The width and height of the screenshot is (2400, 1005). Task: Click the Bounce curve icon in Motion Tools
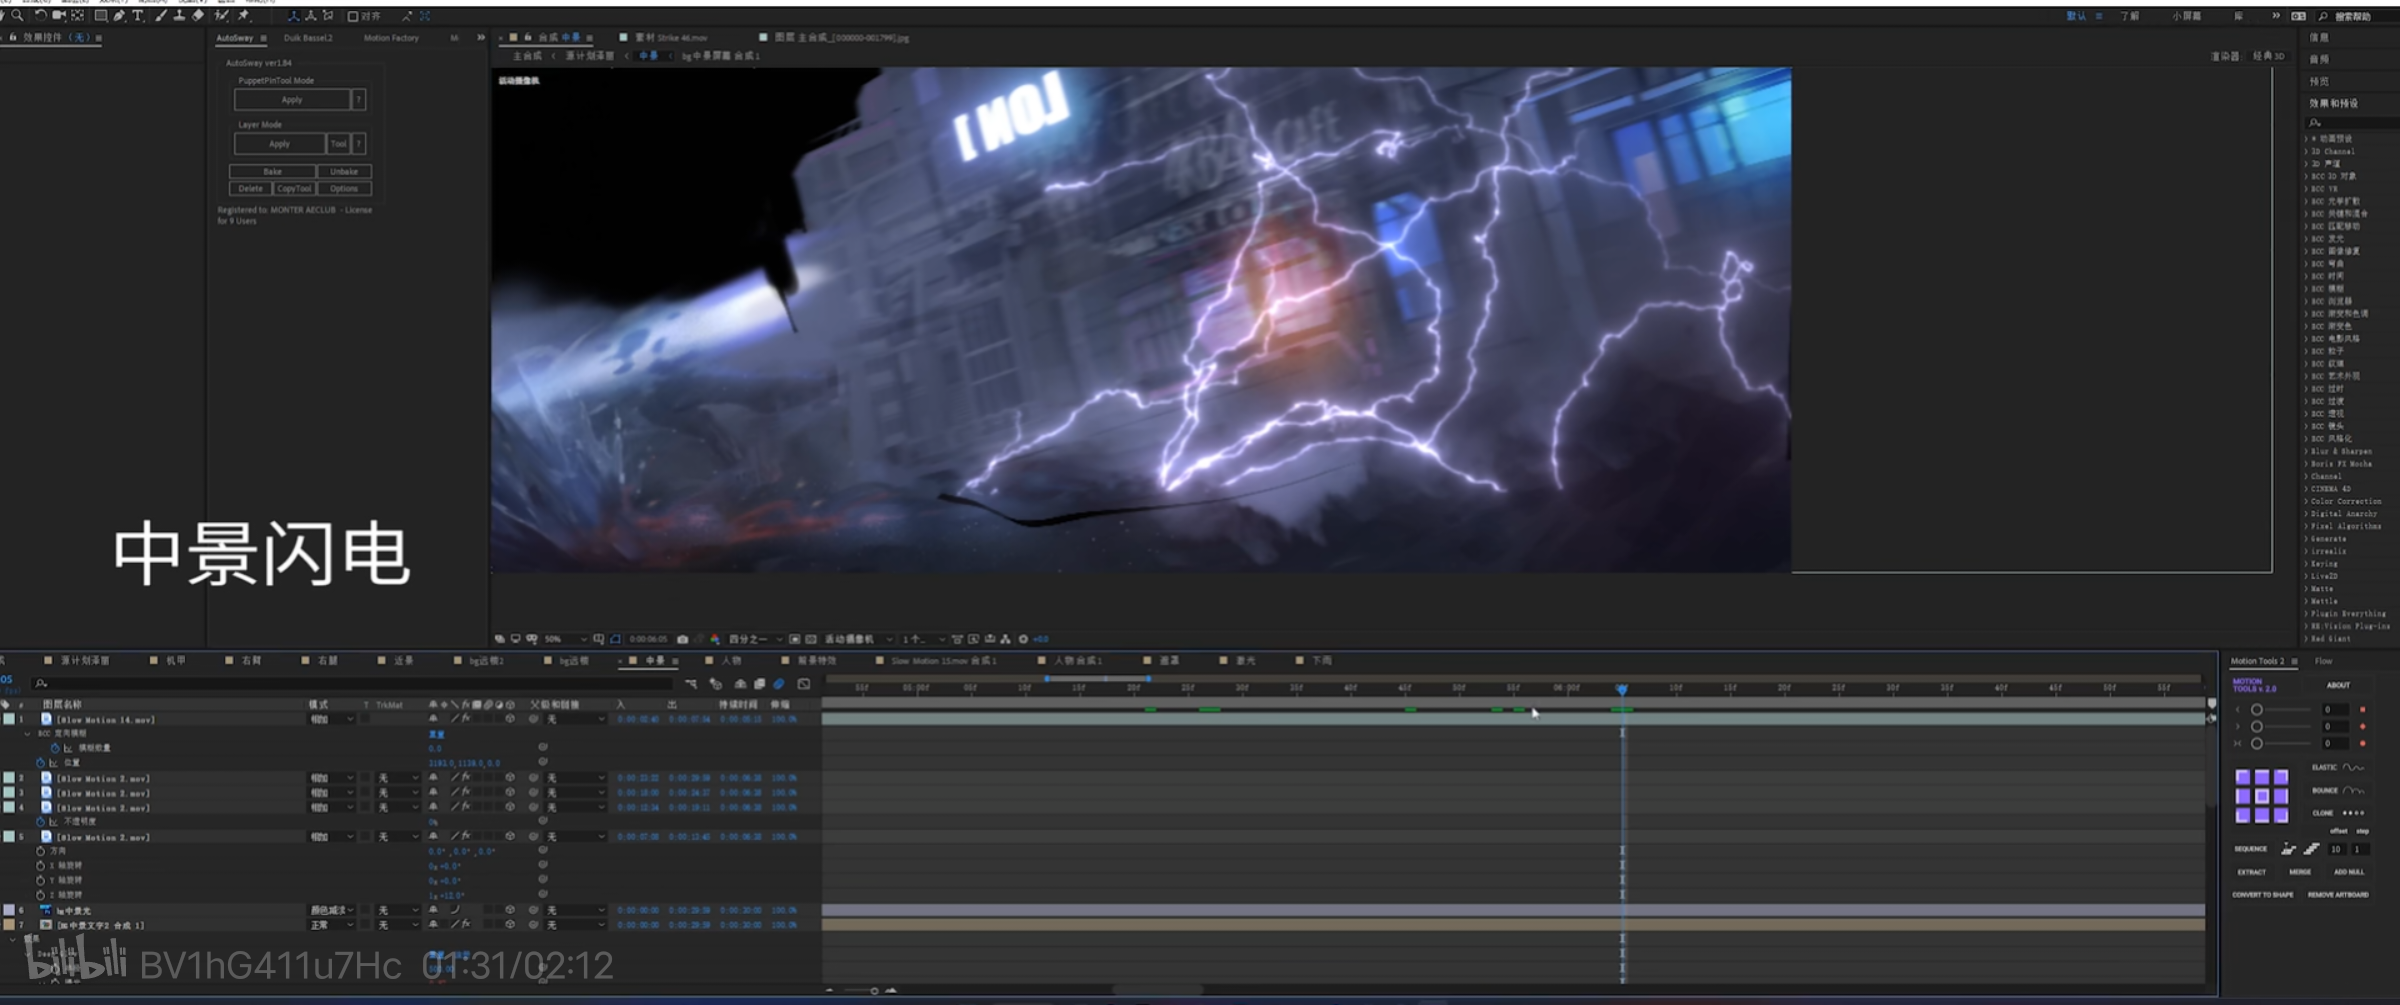tap(2354, 790)
